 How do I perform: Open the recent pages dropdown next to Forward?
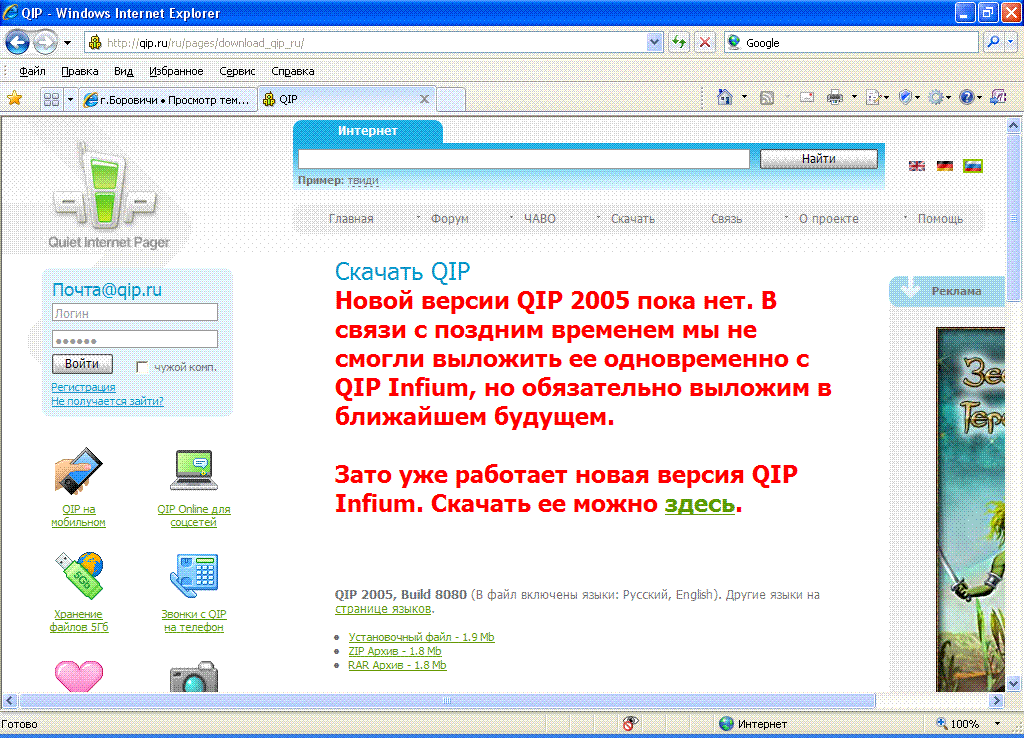click(67, 43)
